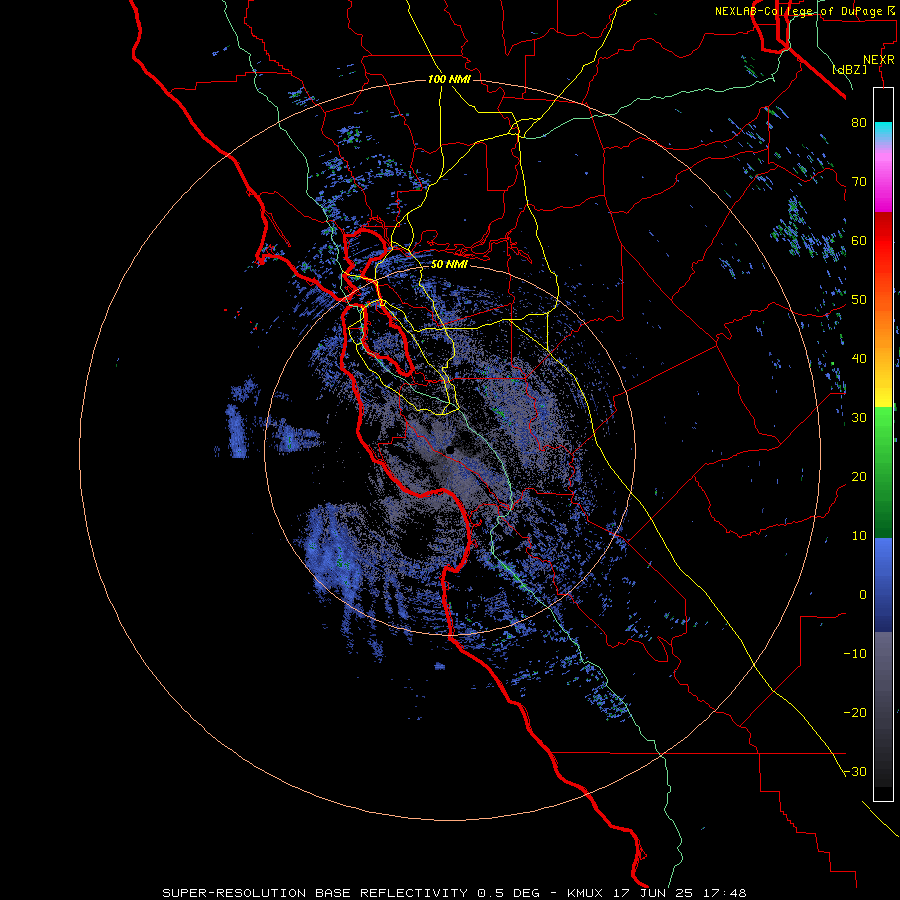Click the '17 JUN 25 17:48' timestamp
Screen dimensions: 900x900
click(x=680, y=893)
